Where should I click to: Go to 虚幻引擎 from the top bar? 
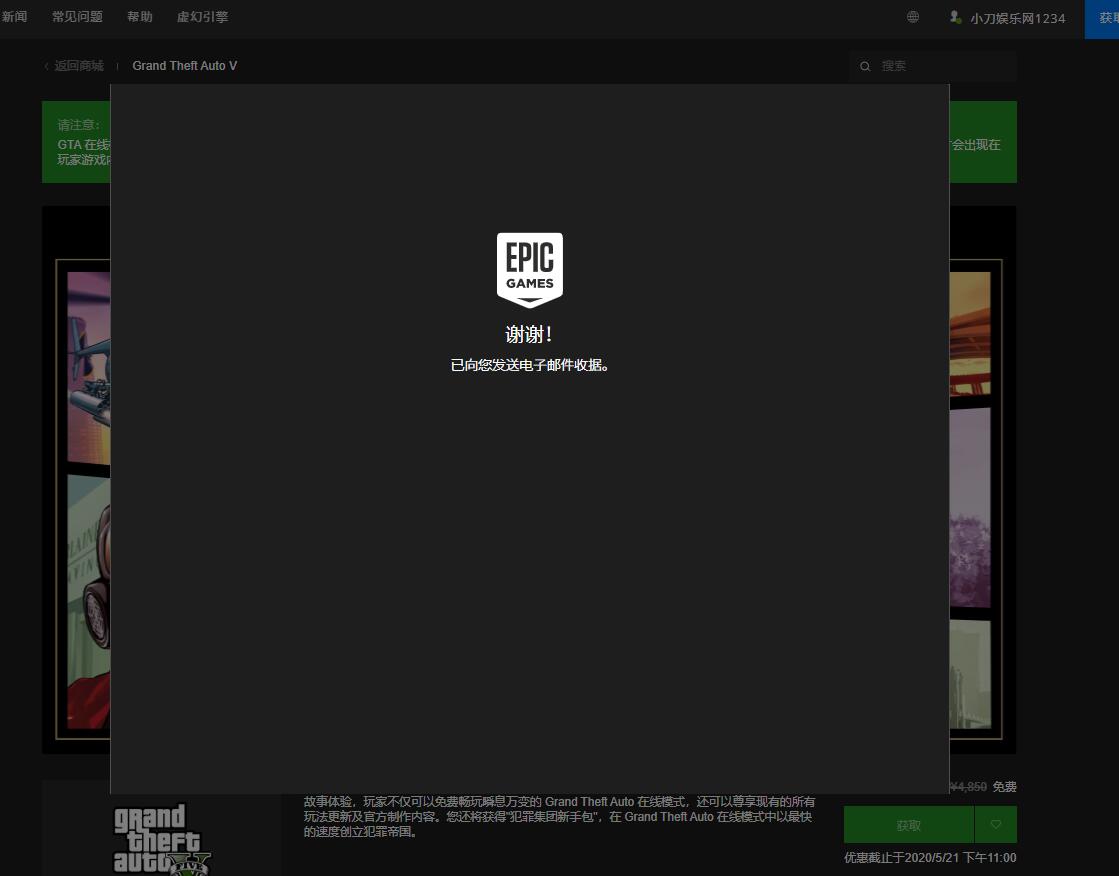click(x=202, y=17)
